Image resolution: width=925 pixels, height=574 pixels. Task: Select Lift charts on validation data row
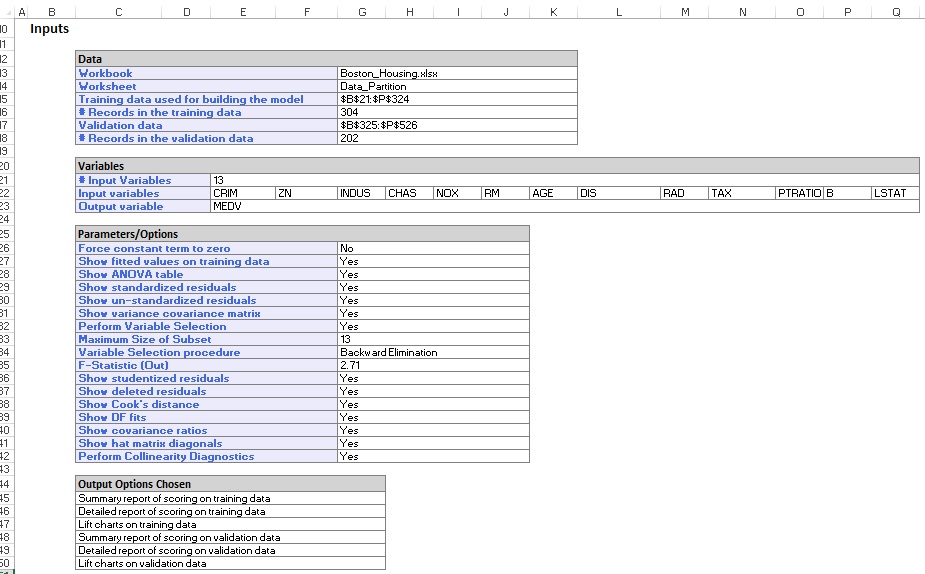point(230,563)
